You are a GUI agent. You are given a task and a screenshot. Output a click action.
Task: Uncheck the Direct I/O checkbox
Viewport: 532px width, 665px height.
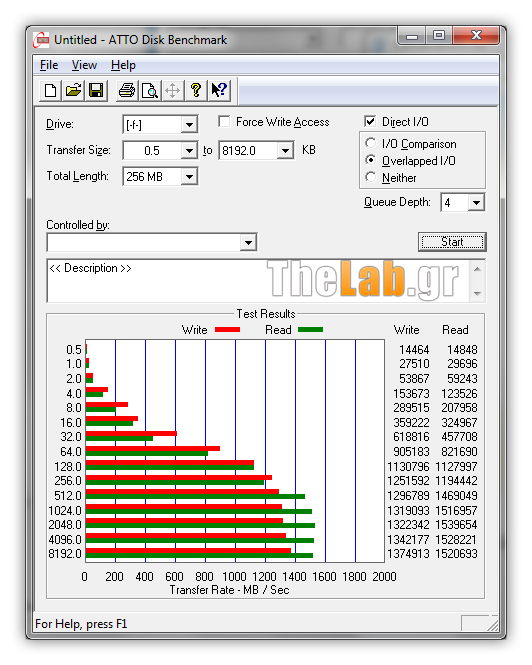tap(370, 122)
